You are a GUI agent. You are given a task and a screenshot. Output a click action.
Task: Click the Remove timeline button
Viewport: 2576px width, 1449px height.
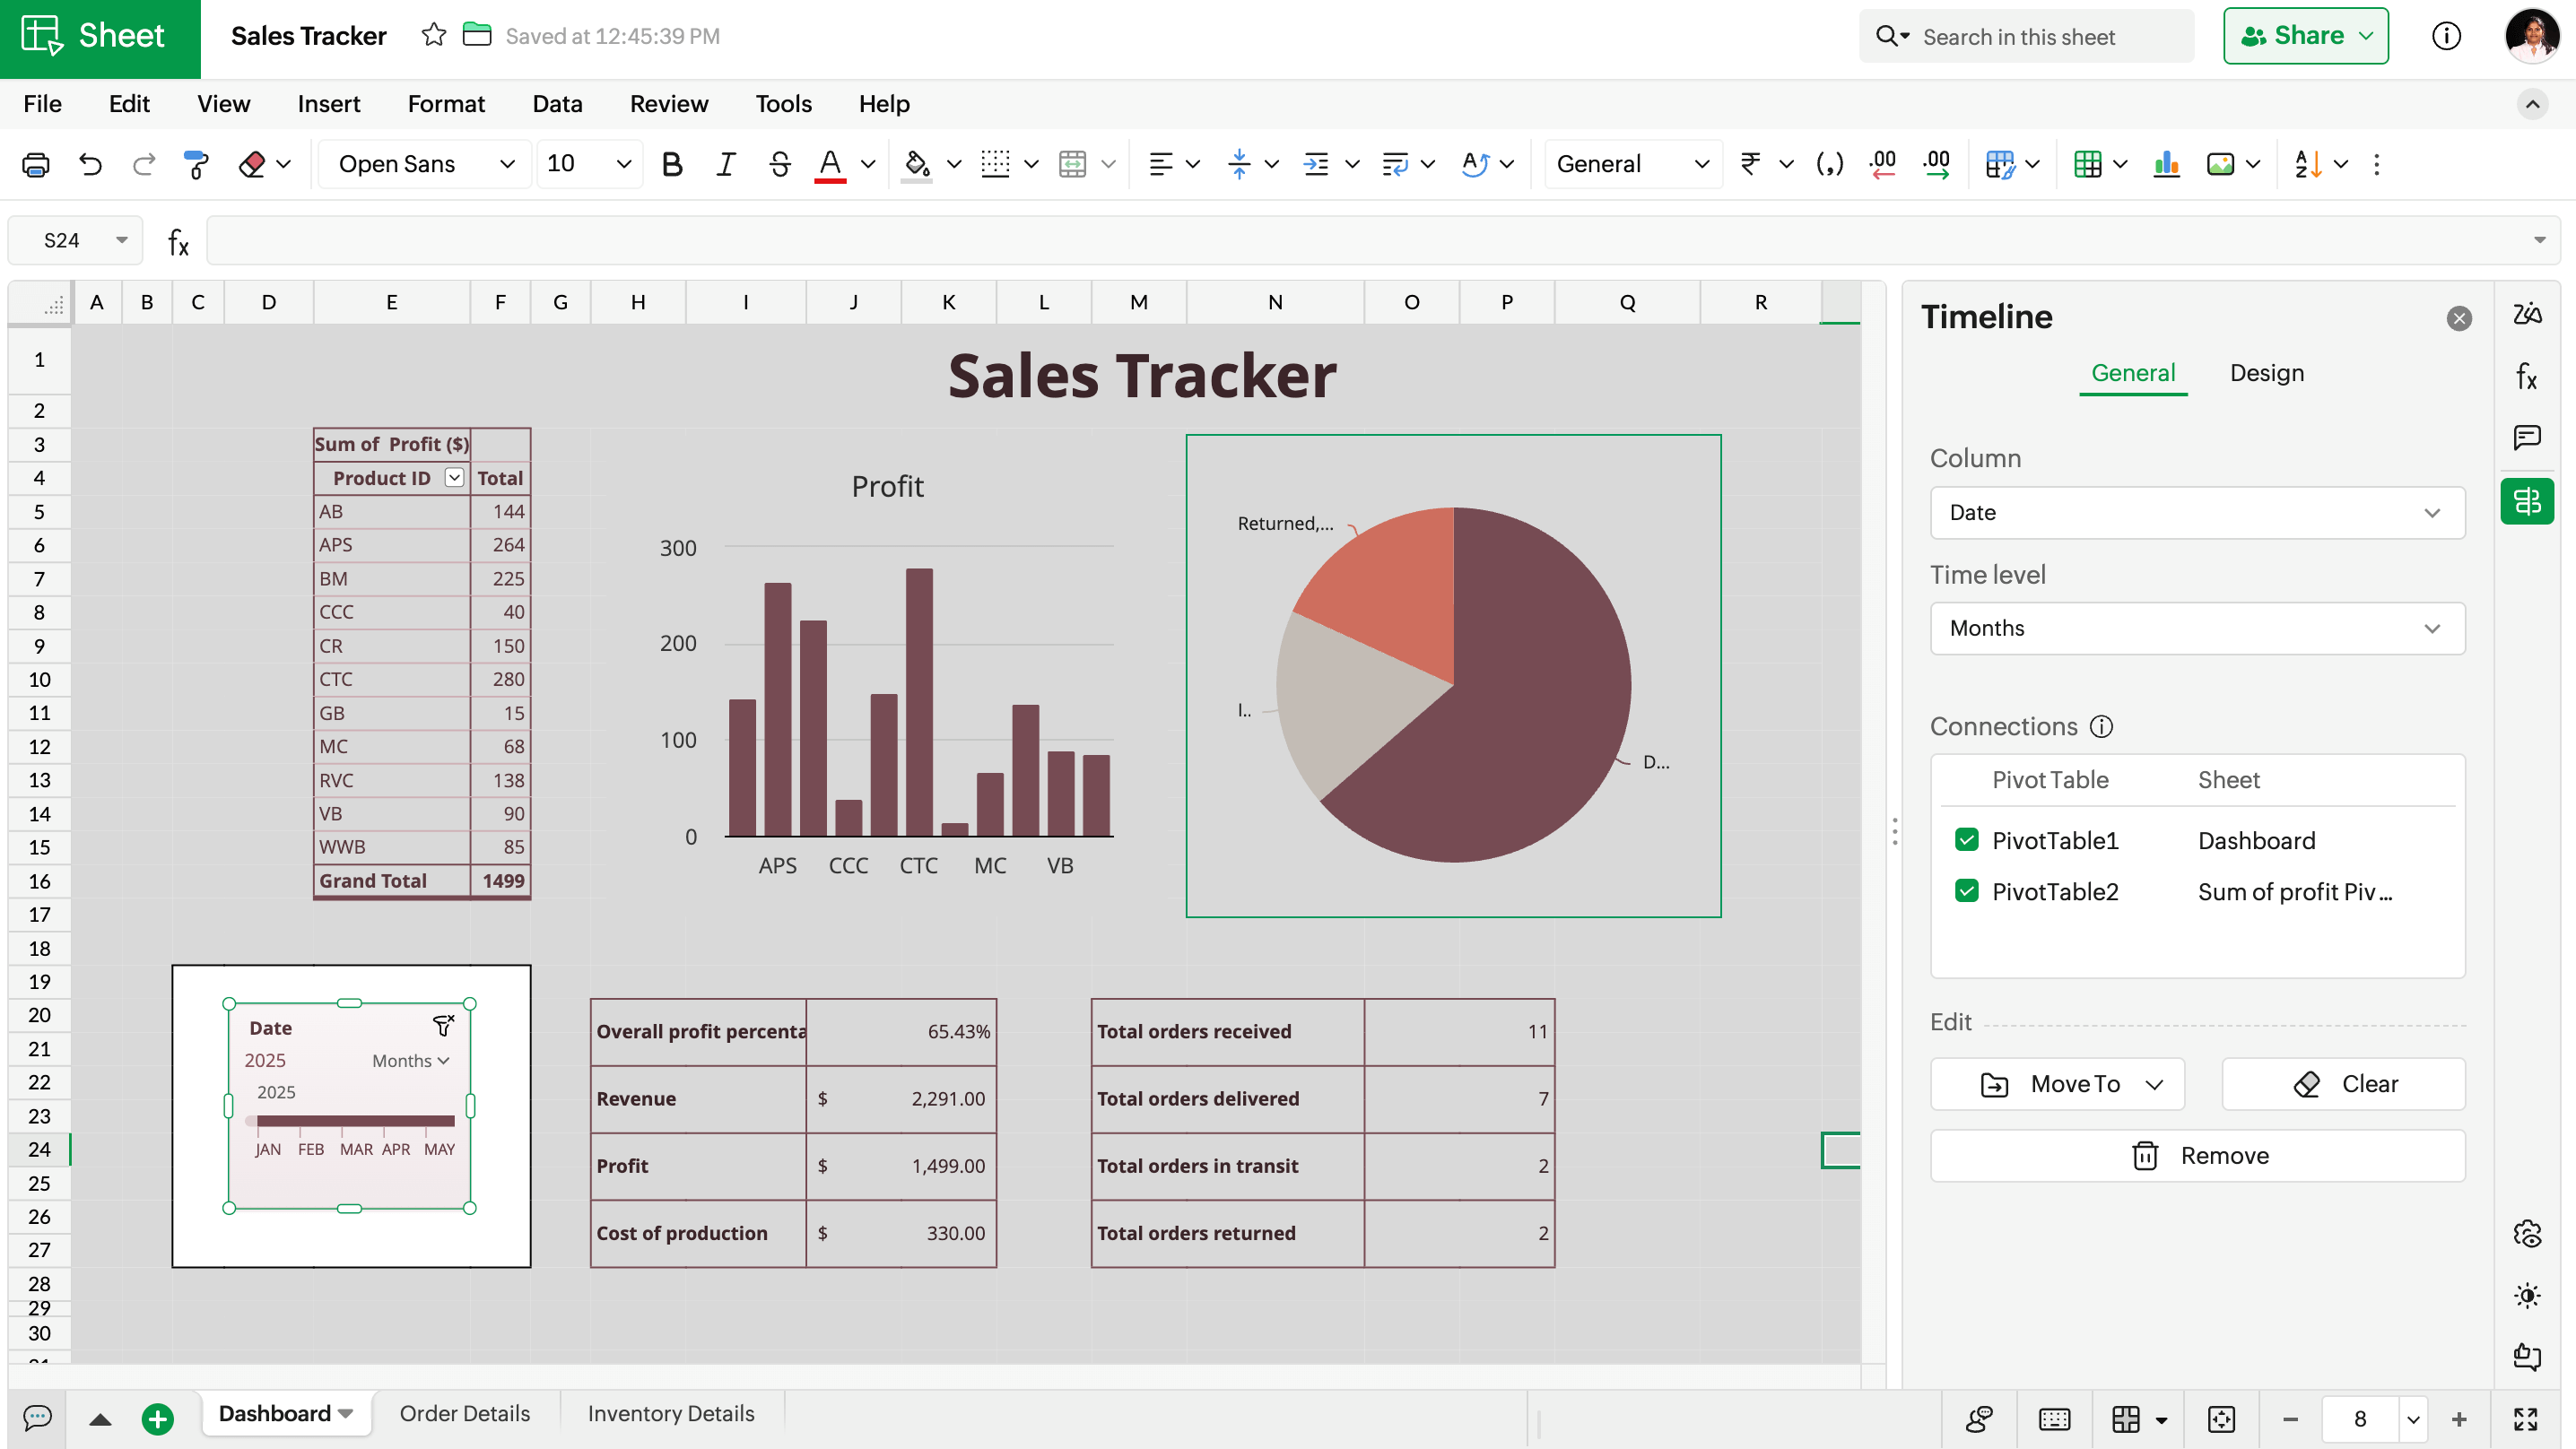coord(2197,1155)
